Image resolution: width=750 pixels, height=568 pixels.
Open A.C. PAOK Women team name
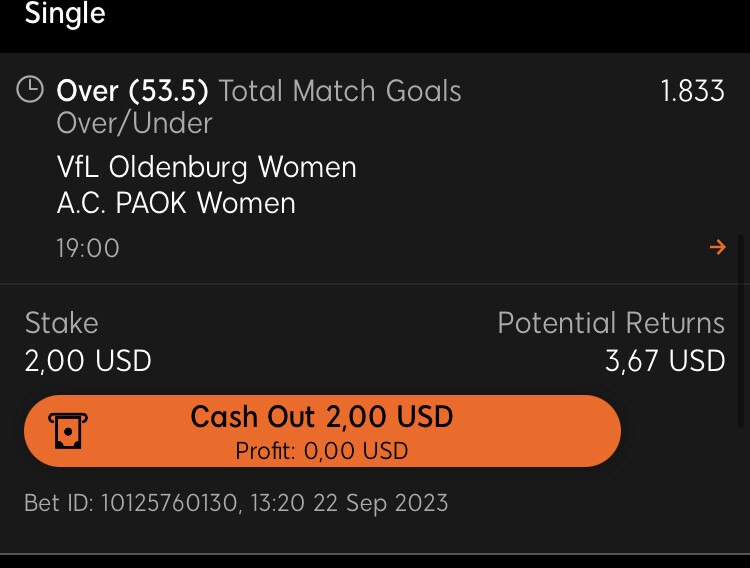click(x=176, y=203)
